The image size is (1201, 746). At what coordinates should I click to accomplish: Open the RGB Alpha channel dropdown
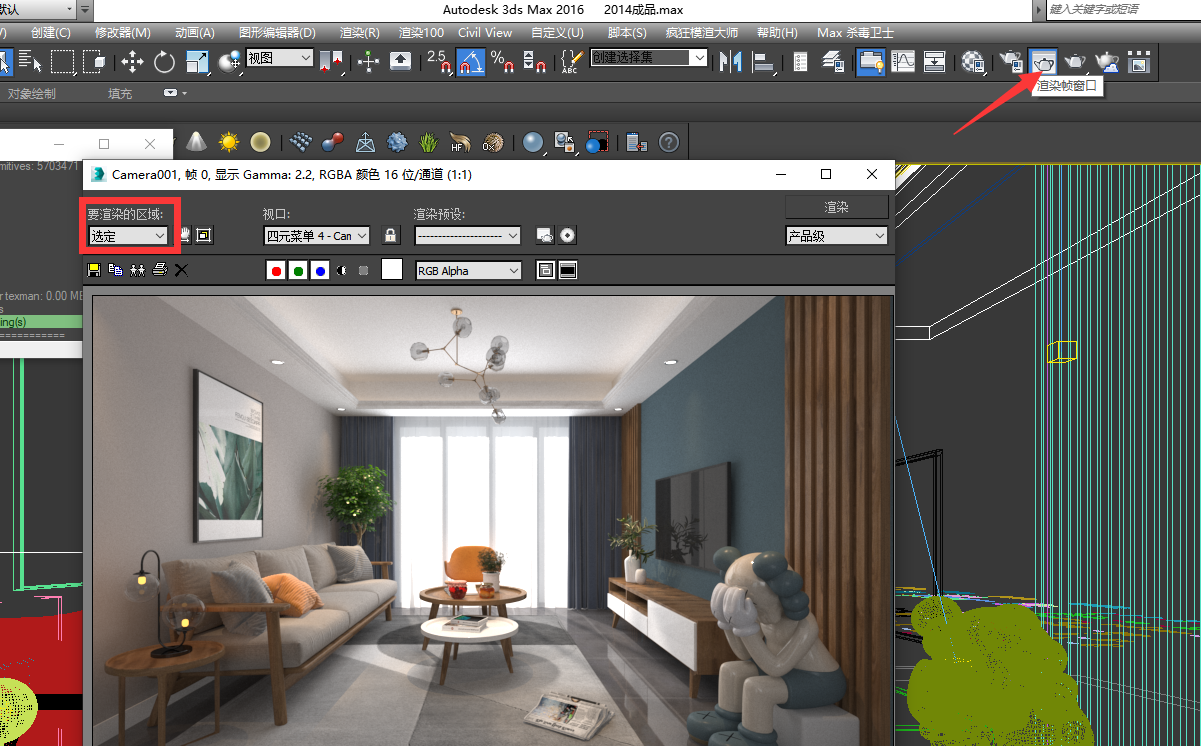[x=468, y=271]
